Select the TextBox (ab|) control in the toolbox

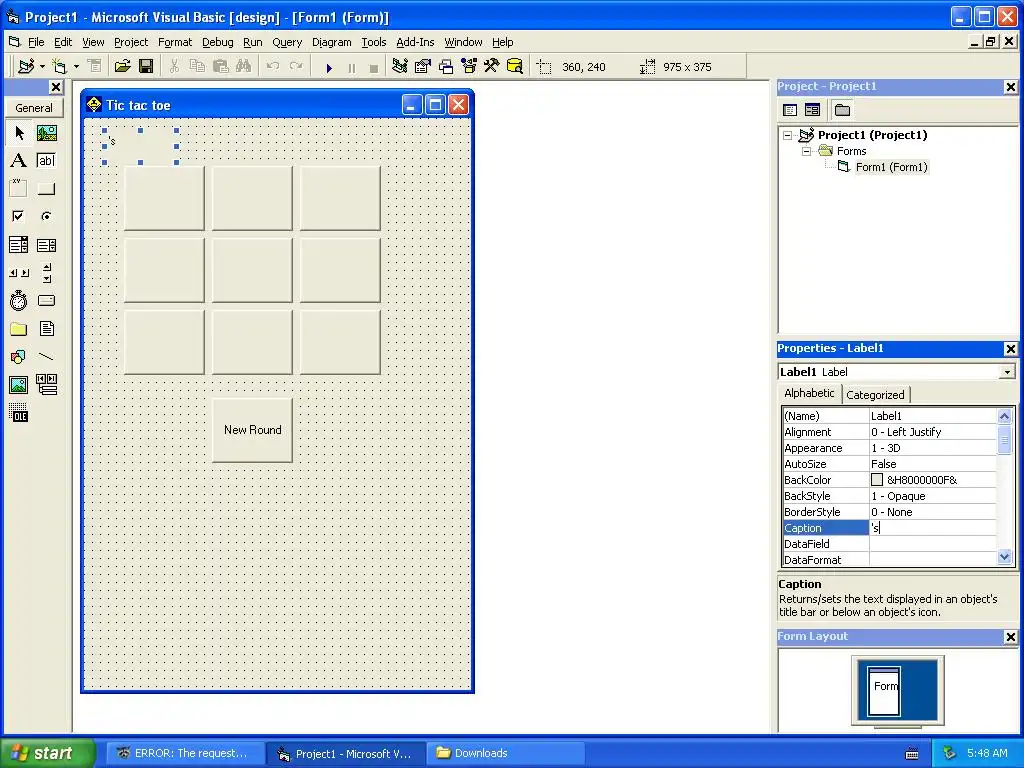coord(46,161)
